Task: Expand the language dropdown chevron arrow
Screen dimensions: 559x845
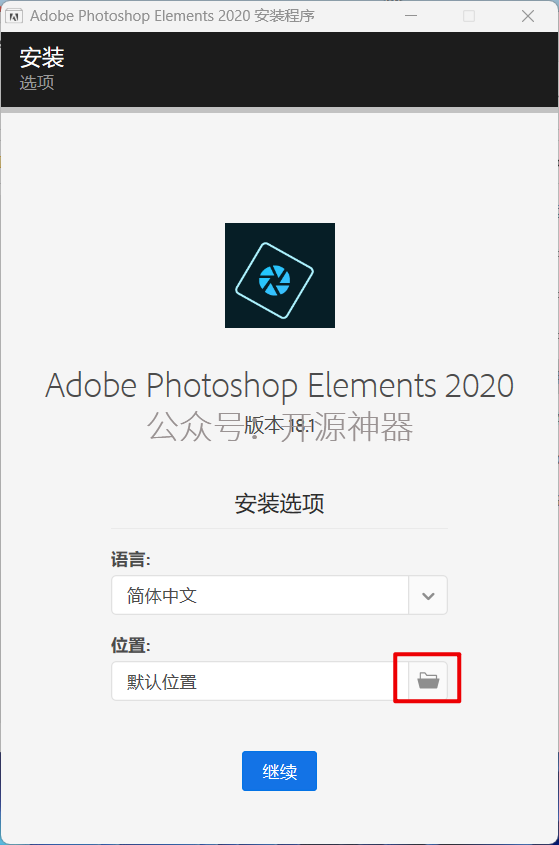Action: (428, 595)
